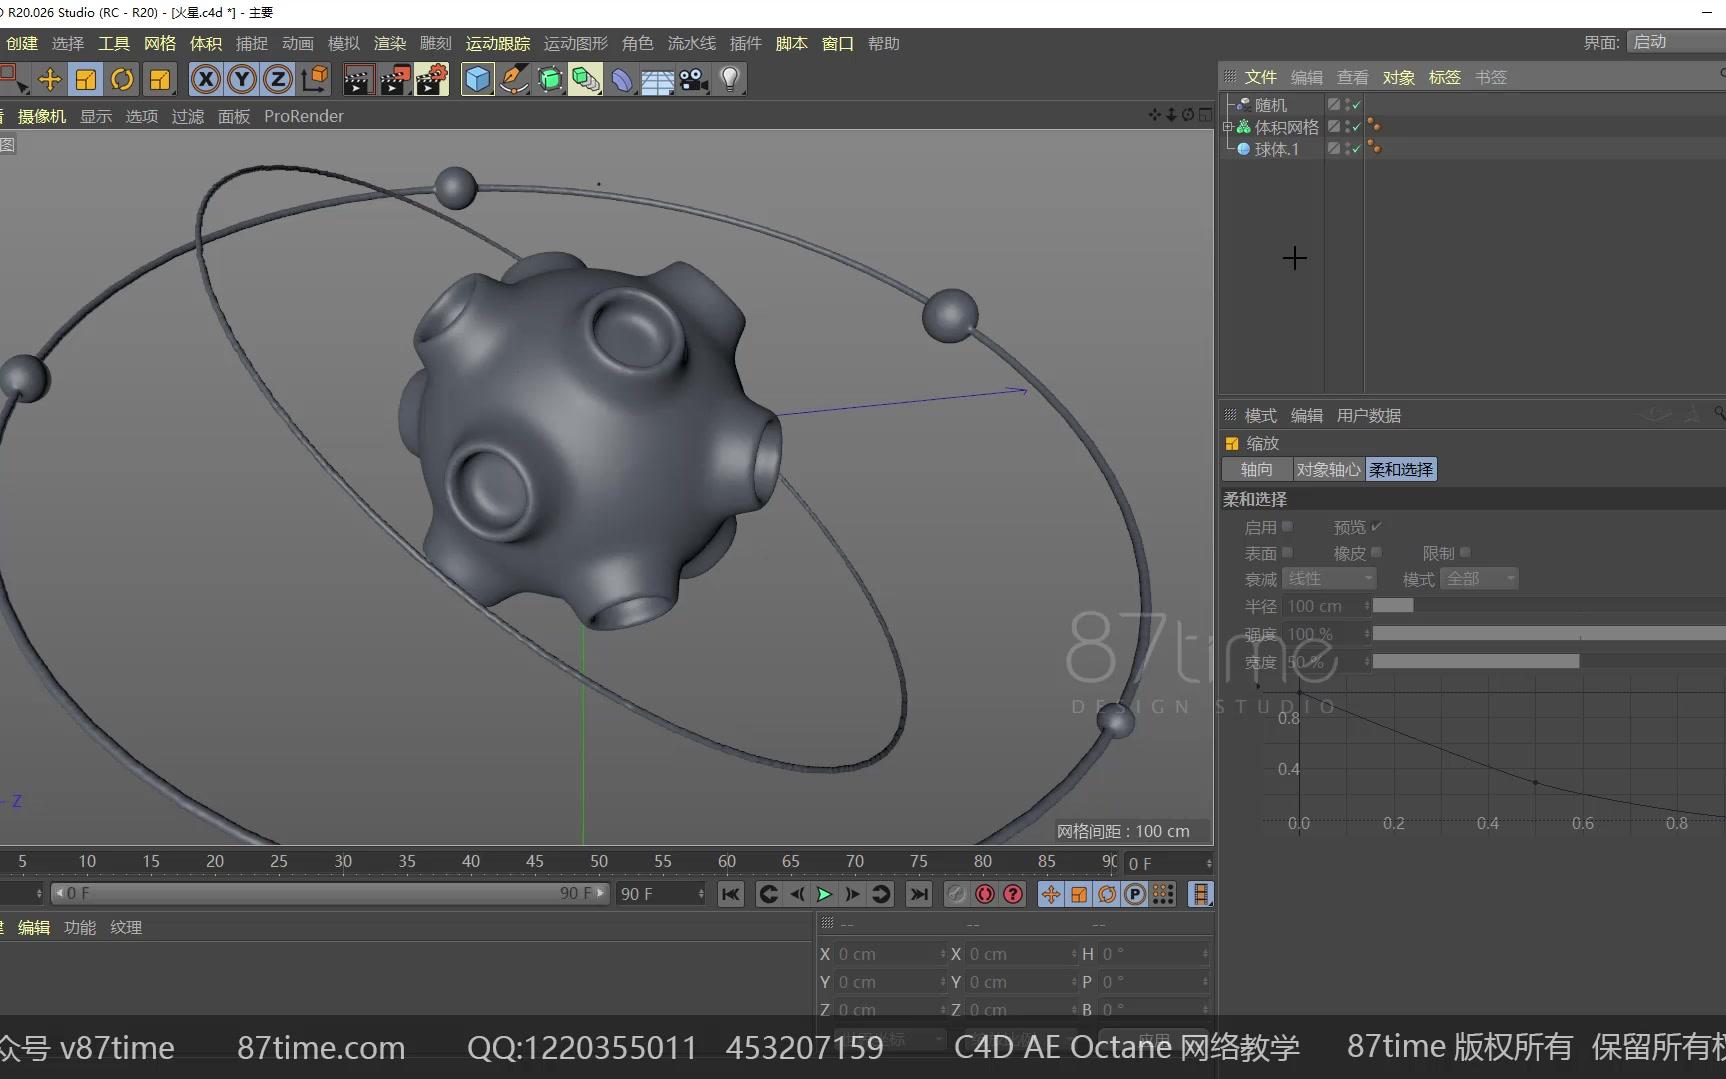Jump to the end of the animation
1726x1079 pixels.
(918, 894)
